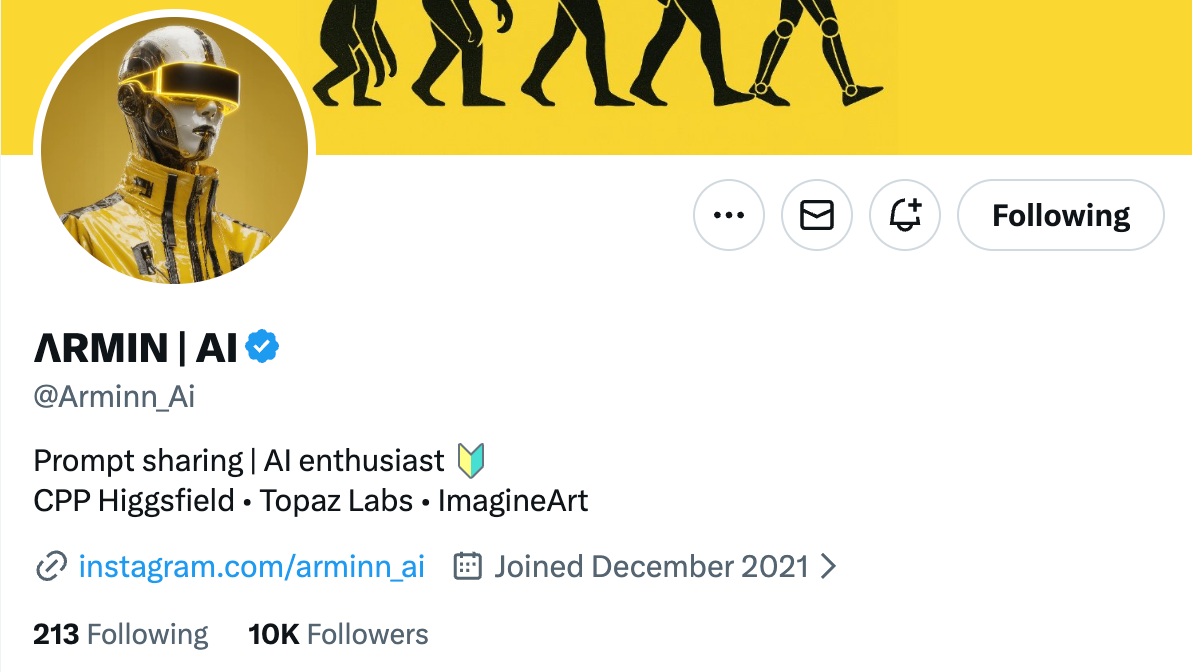The width and height of the screenshot is (1192, 672).
Task: Click the Following button to unfollow
Action: (1060, 215)
